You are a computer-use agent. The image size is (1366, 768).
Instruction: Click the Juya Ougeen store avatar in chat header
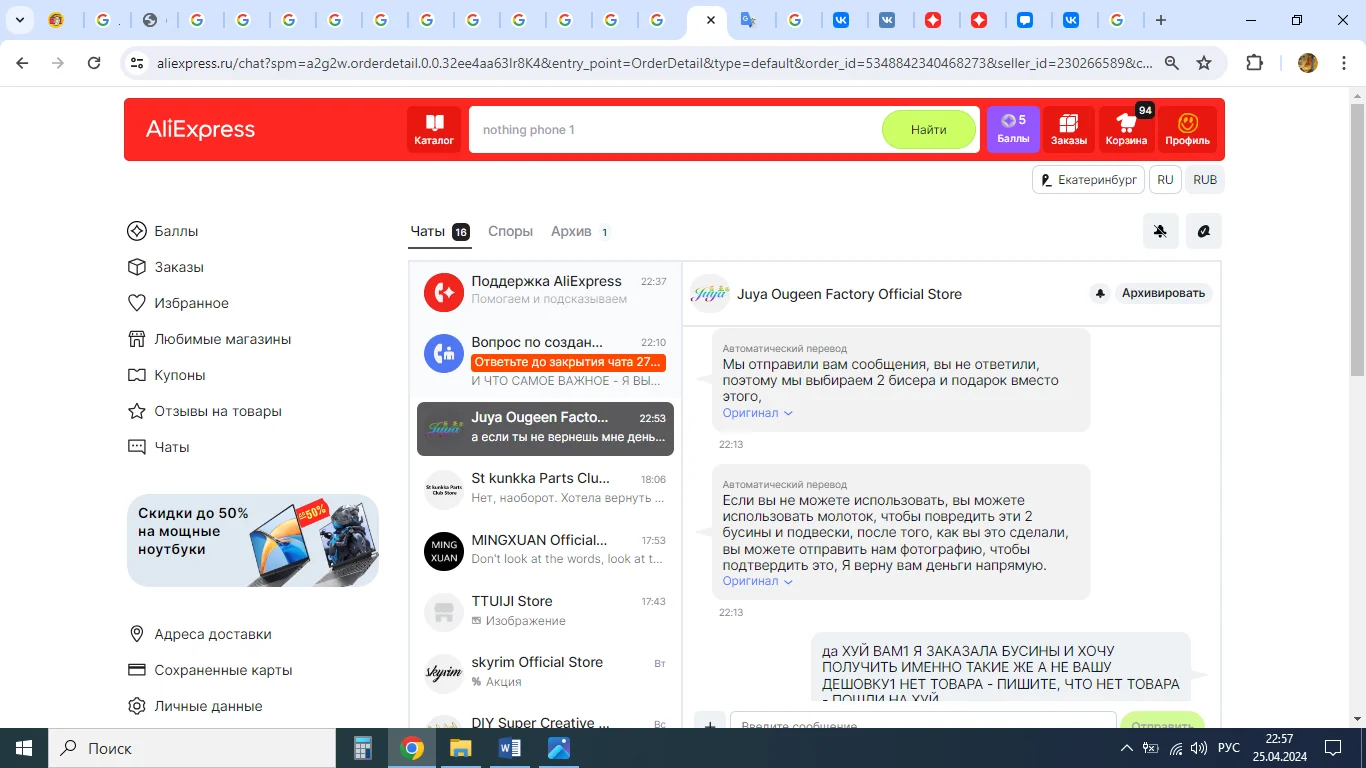click(x=710, y=294)
